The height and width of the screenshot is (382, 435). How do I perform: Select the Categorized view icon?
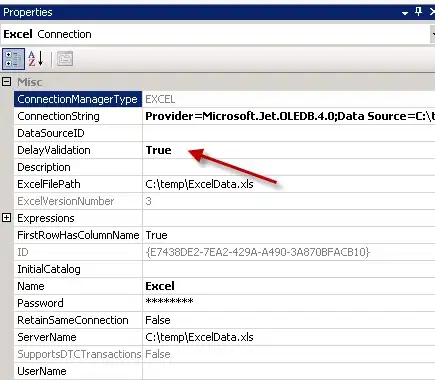click(13, 59)
